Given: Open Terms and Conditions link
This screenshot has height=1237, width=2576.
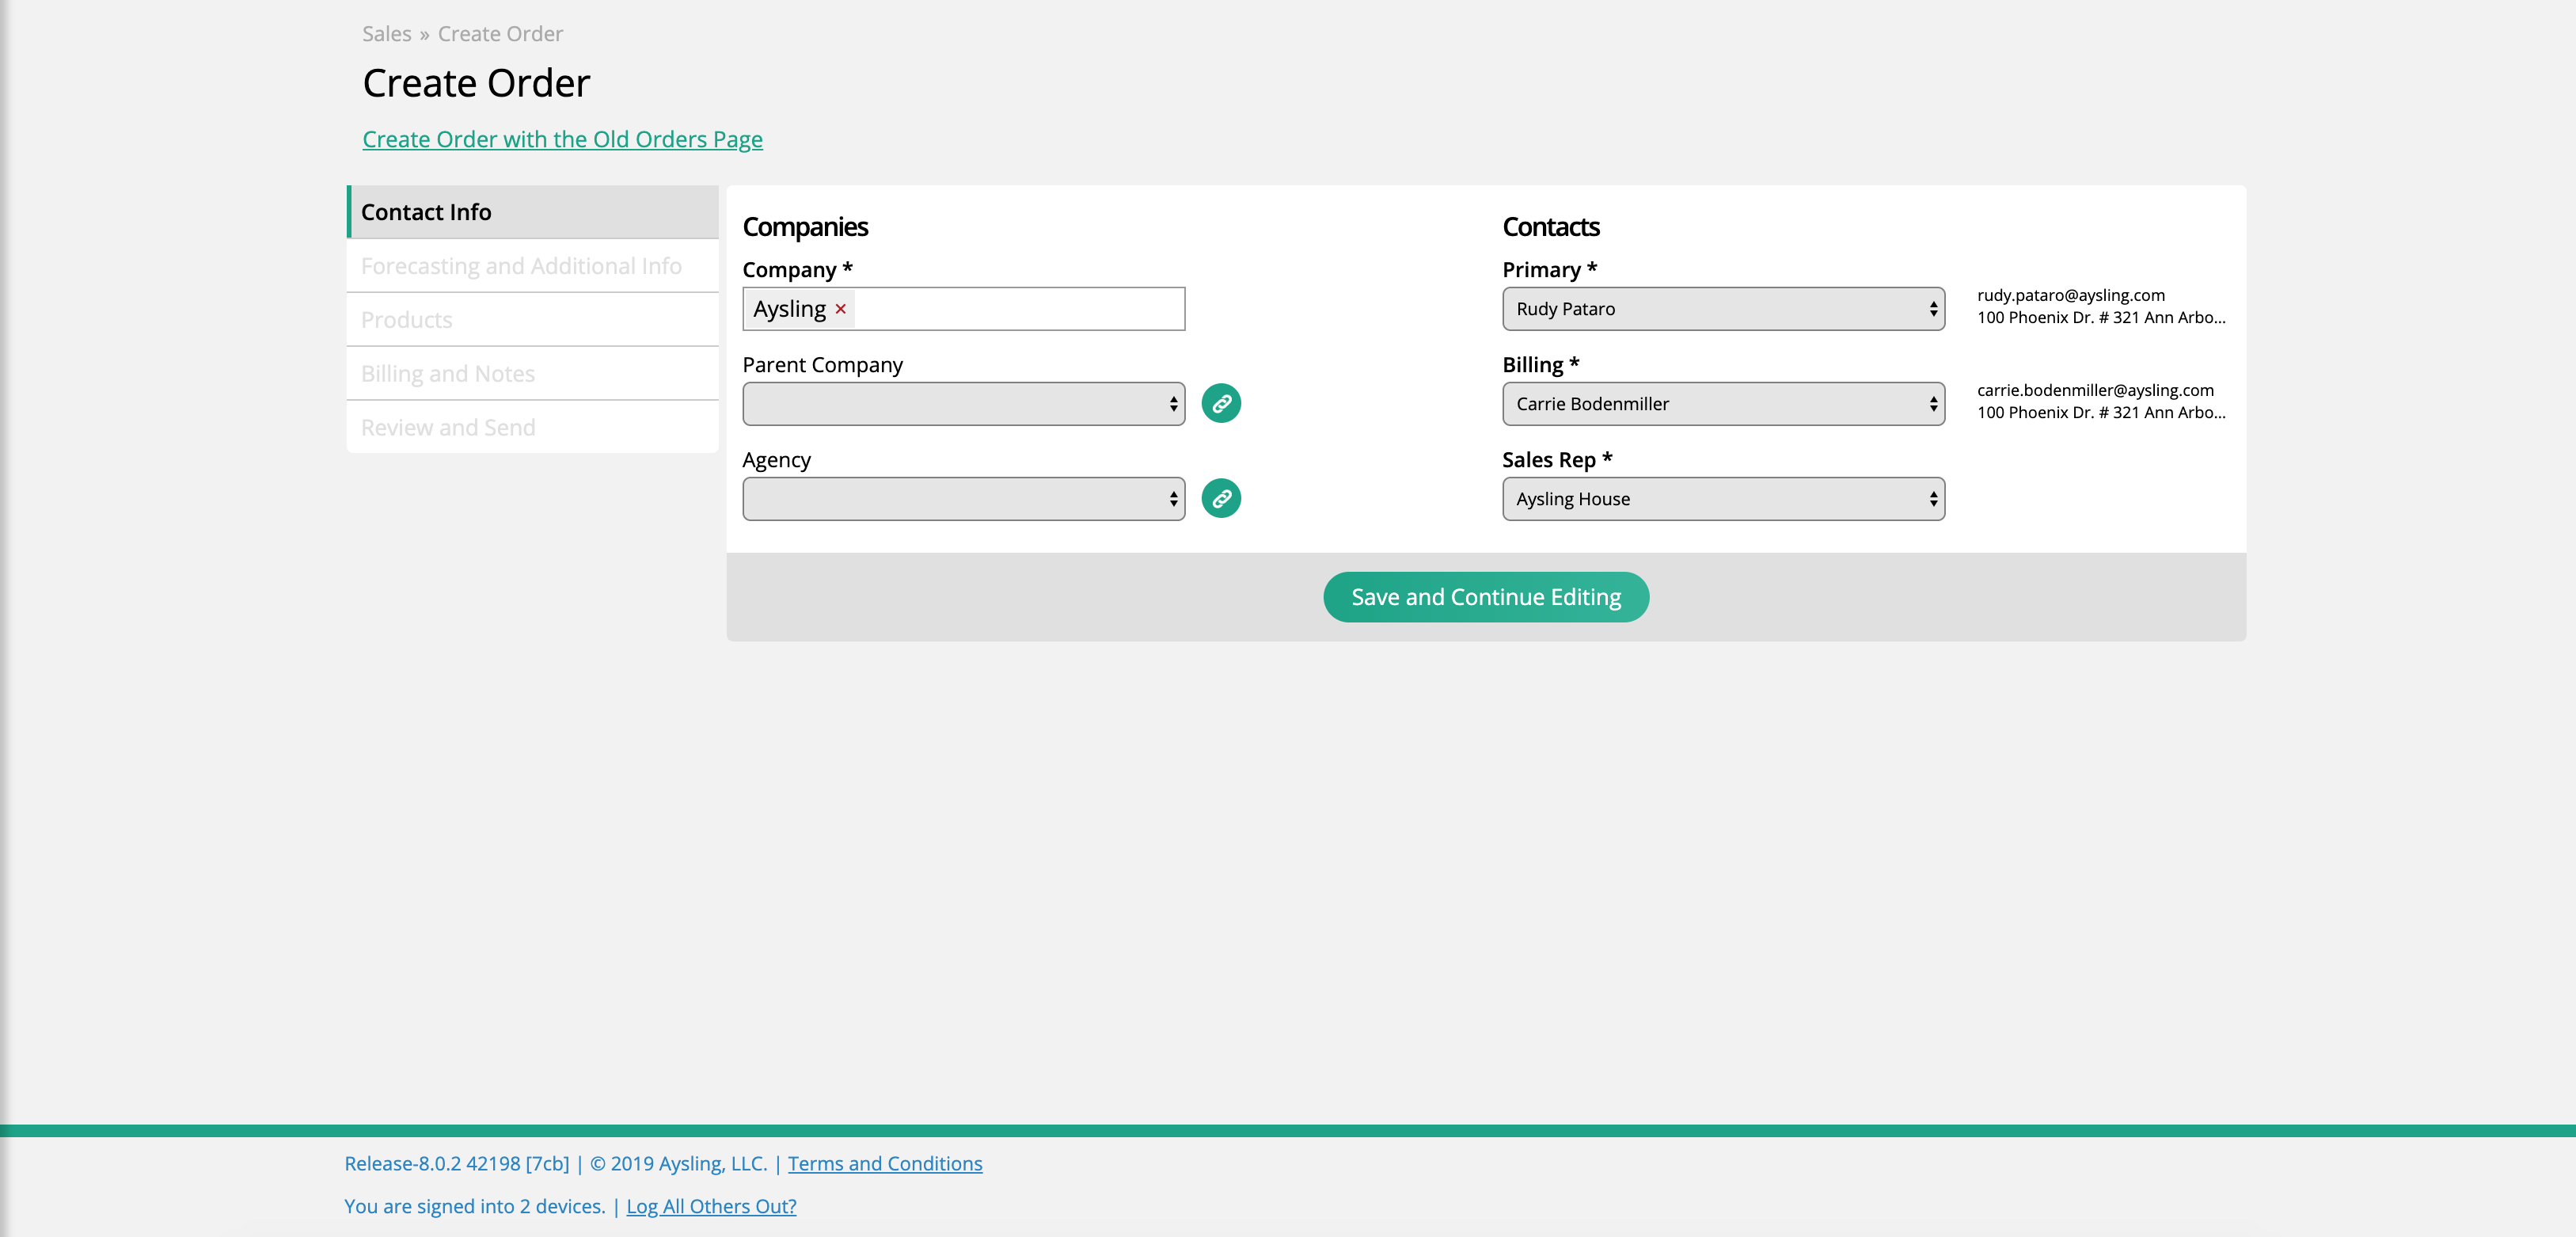Looking at the screenshot, I should point(885,1164).
